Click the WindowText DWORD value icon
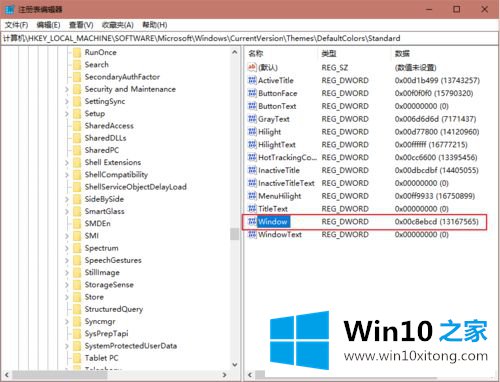The image size is (500, 382). [252, 234]
